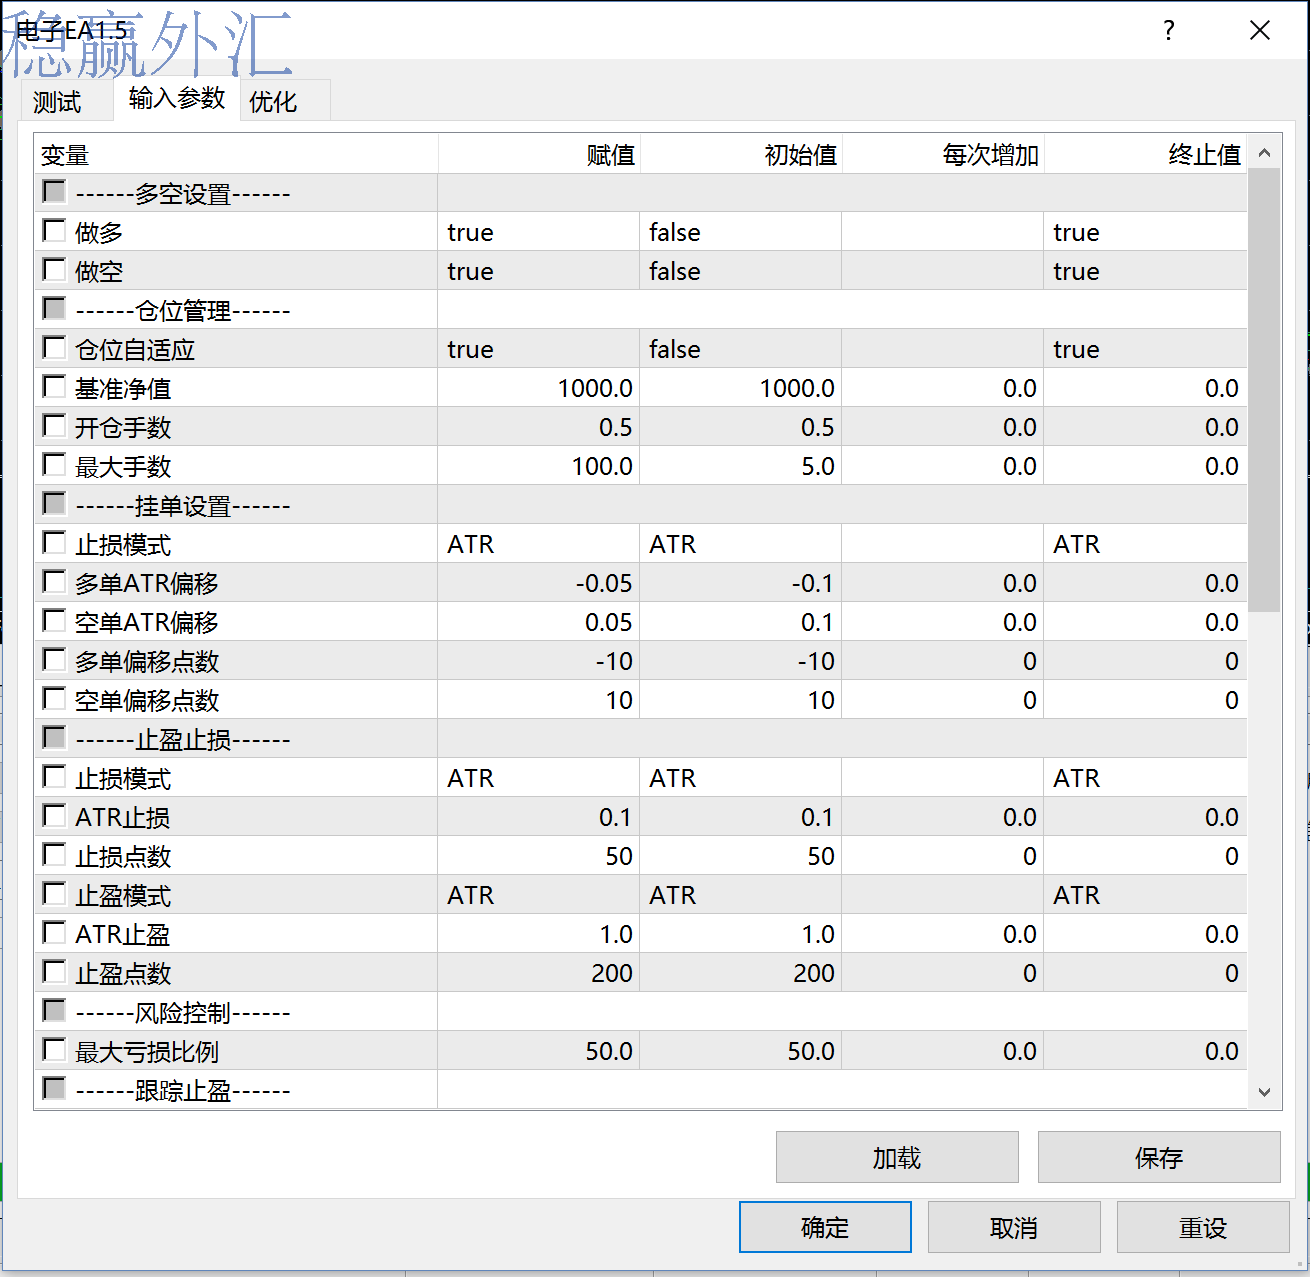The height and width of the screenshot is (1277, 1310).
Task: Close the 电子EA1.5 dialog
Action: tap(1260, 31)
